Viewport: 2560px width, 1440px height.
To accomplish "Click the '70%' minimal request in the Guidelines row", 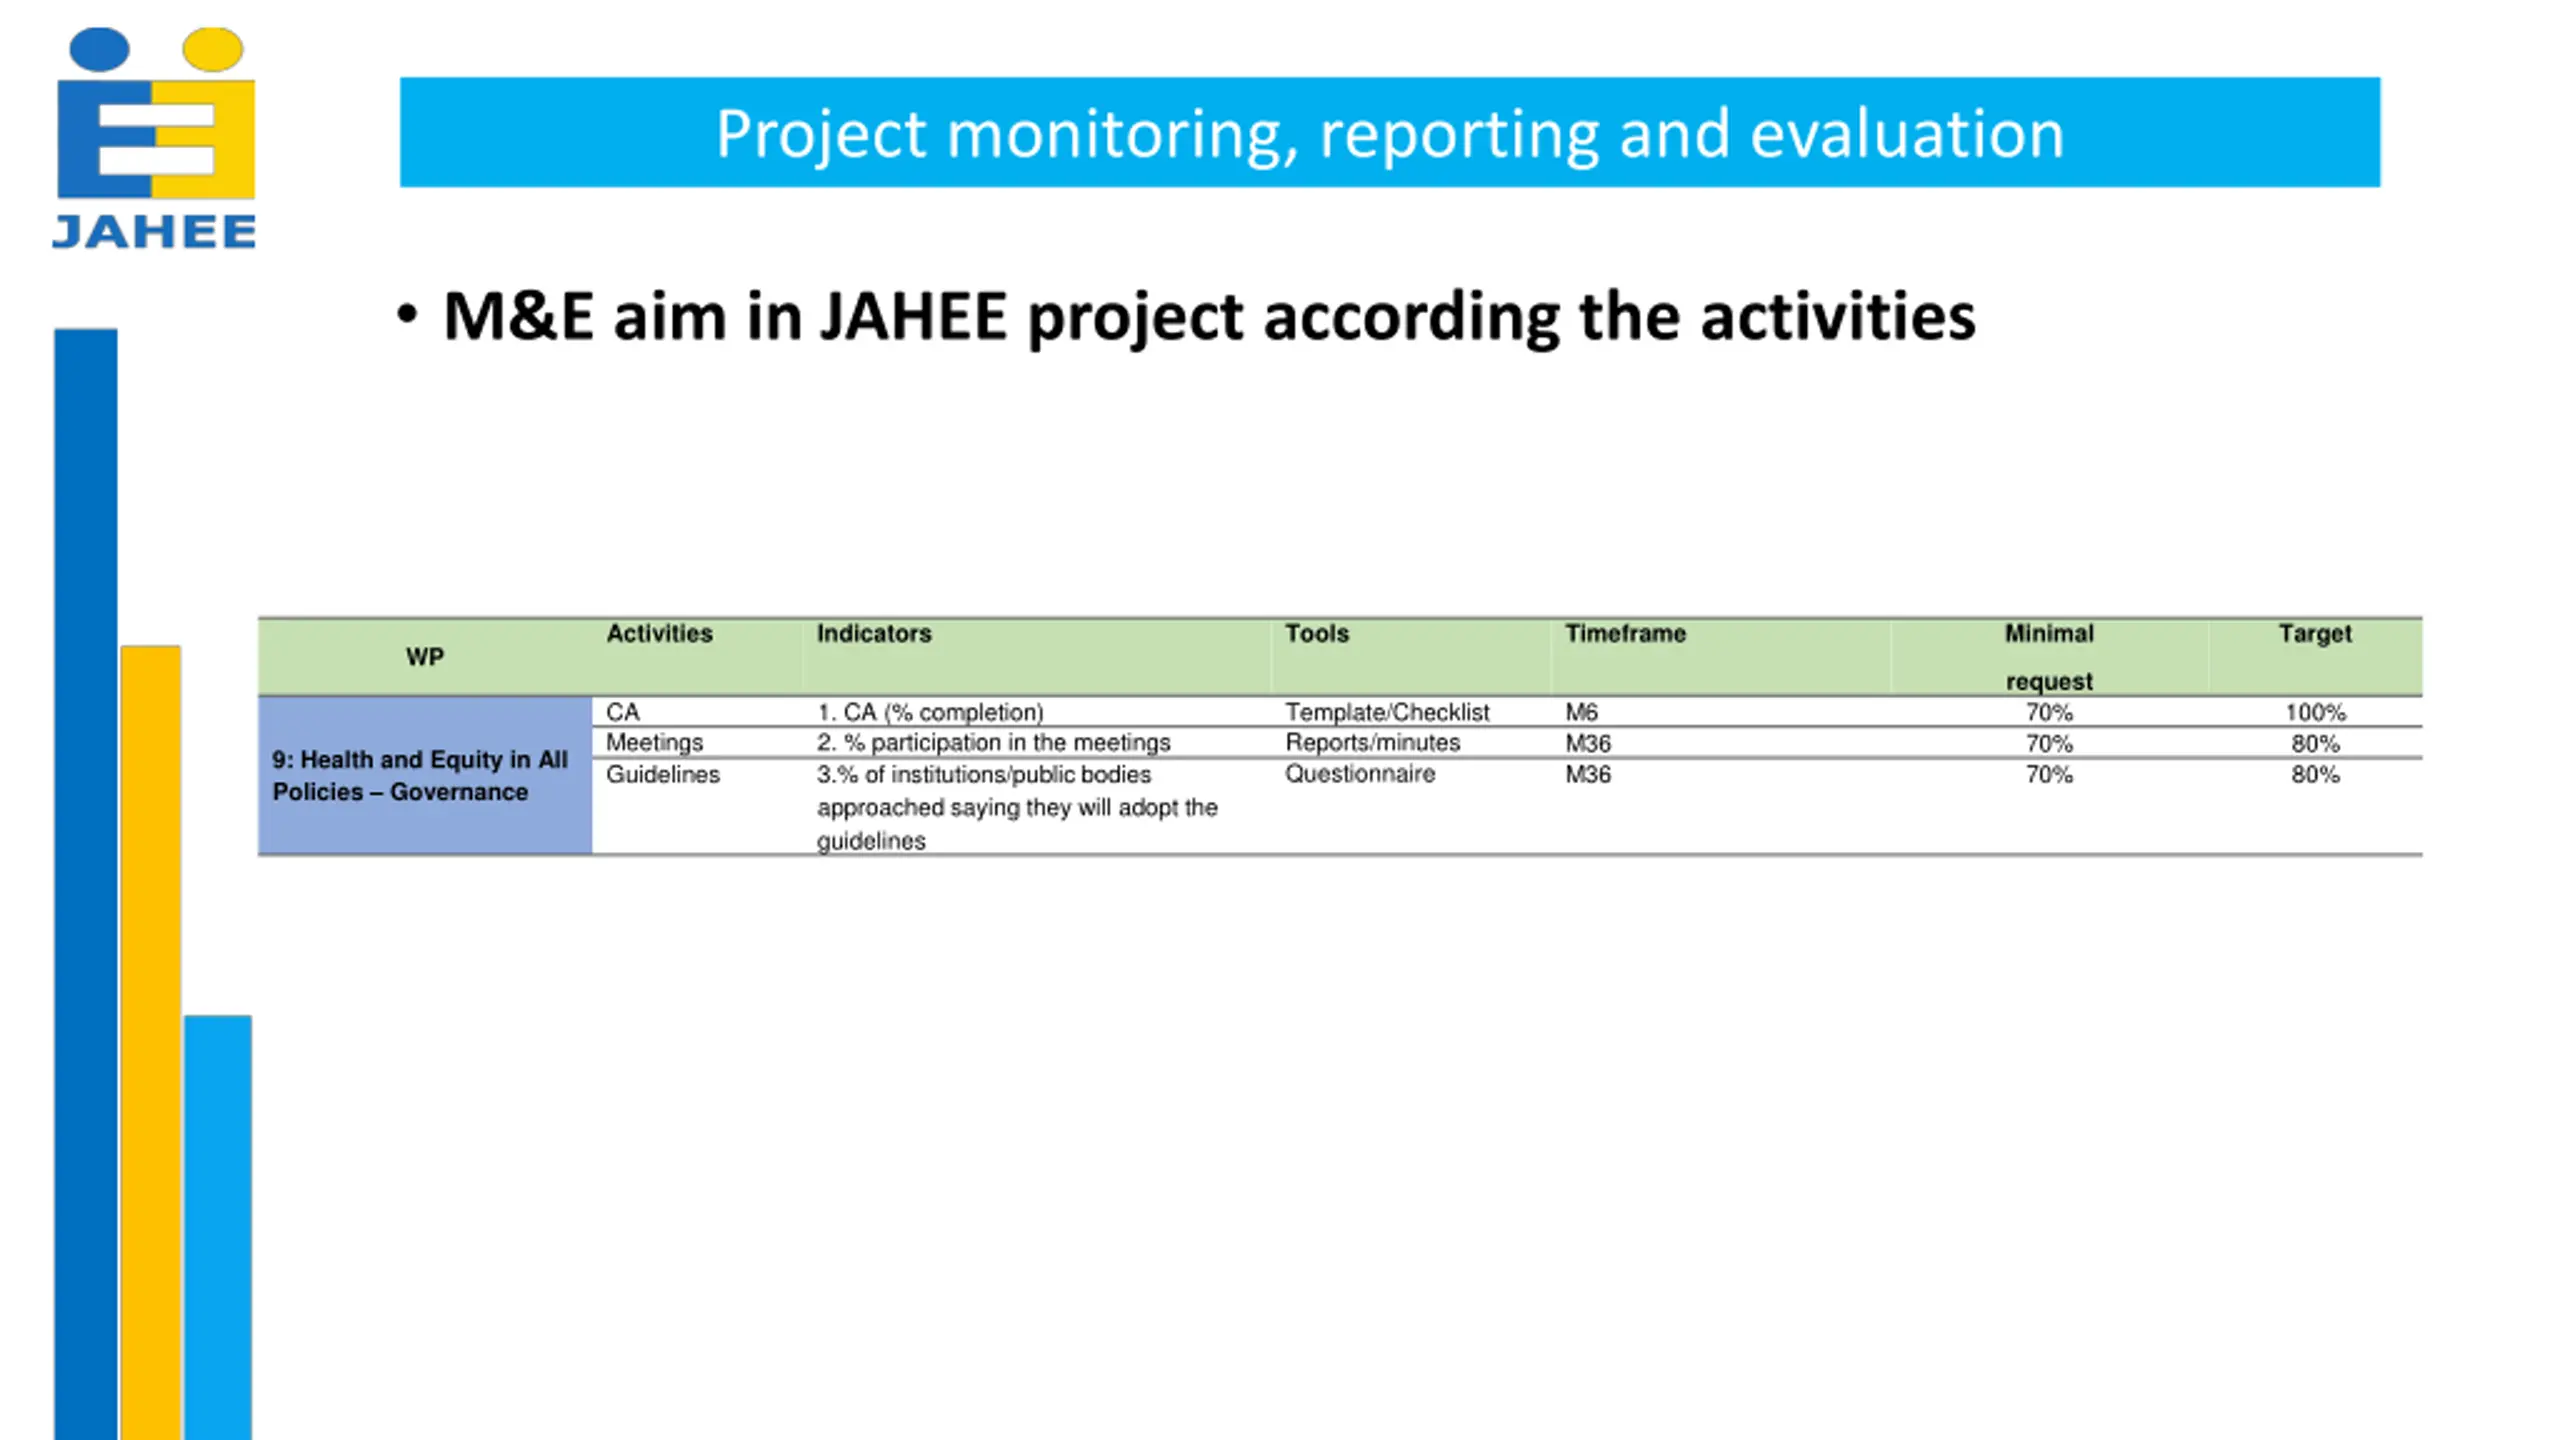I will point(2049,774).
